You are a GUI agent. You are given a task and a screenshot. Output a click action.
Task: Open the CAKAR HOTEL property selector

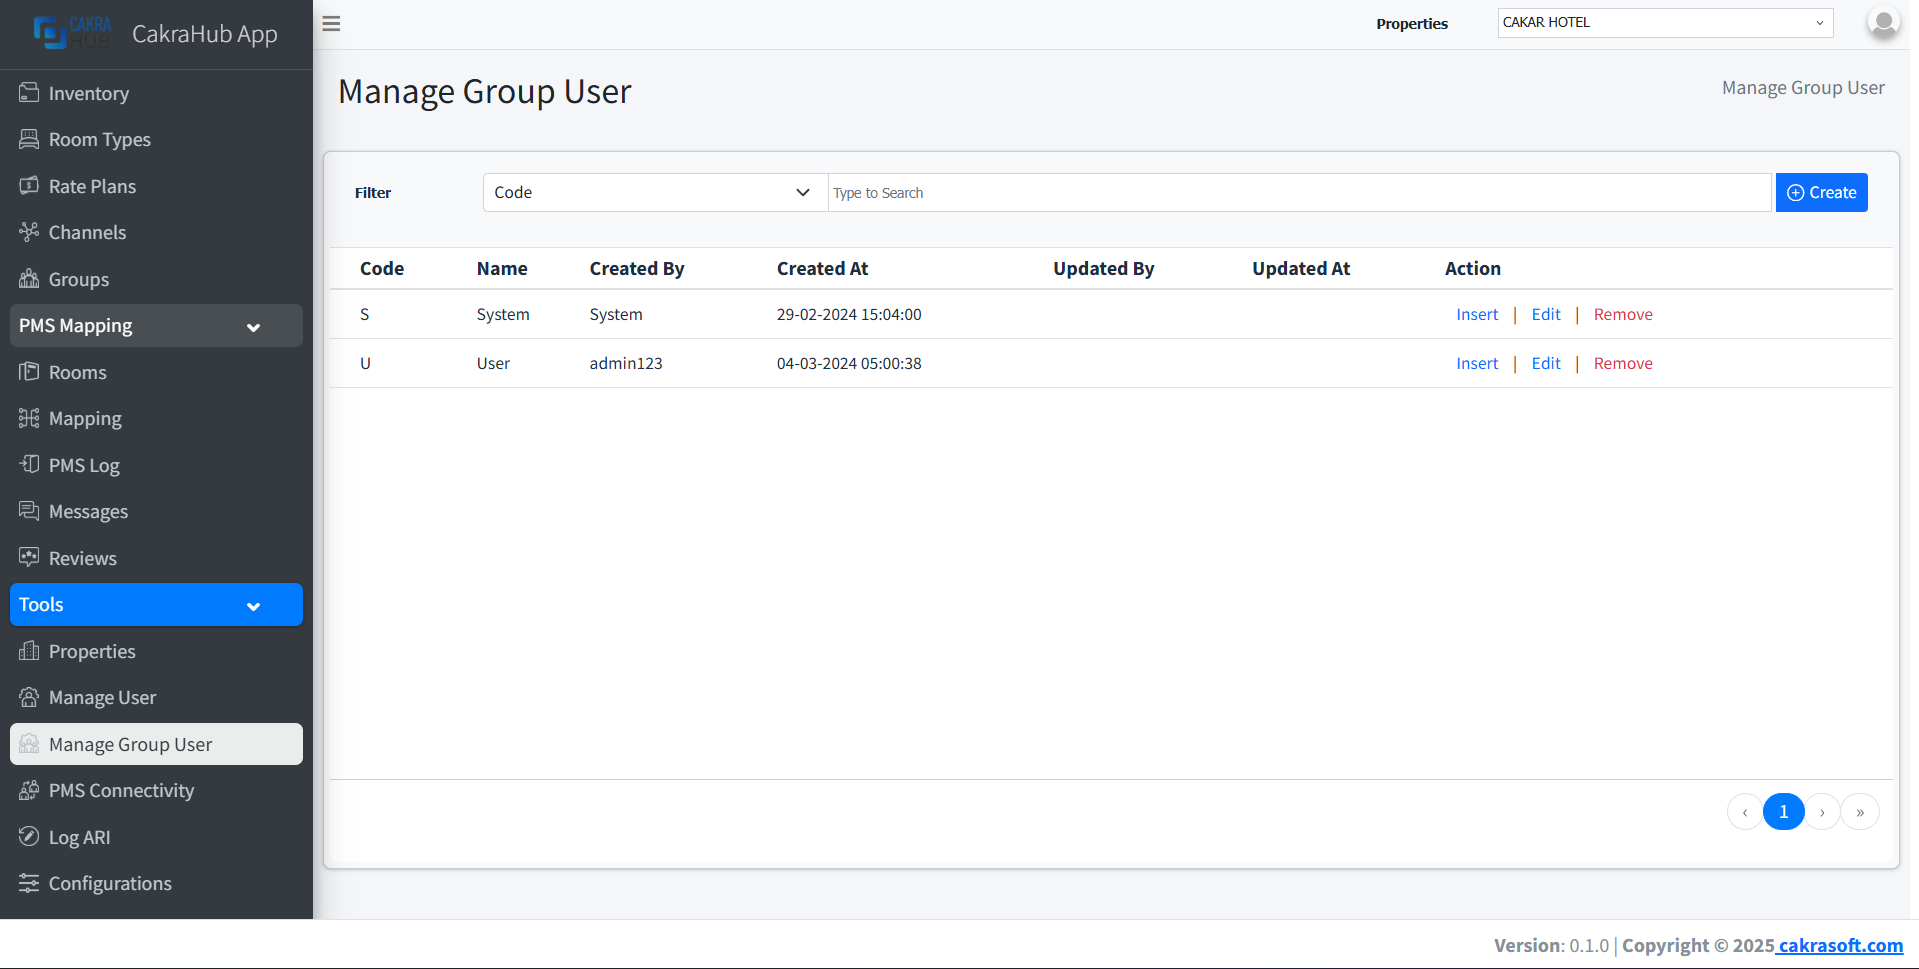tap(1663, 22)
